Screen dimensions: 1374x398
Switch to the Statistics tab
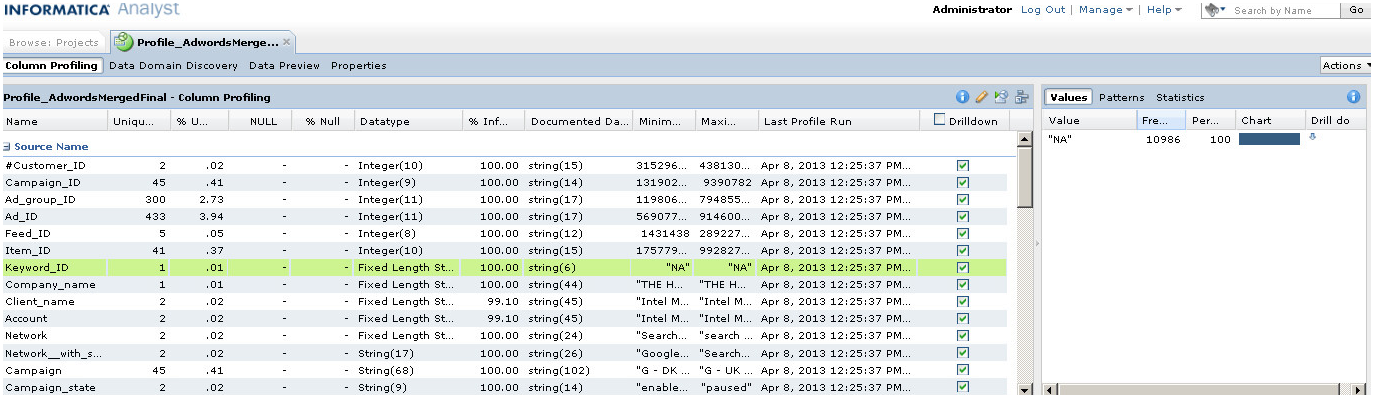1180,97
